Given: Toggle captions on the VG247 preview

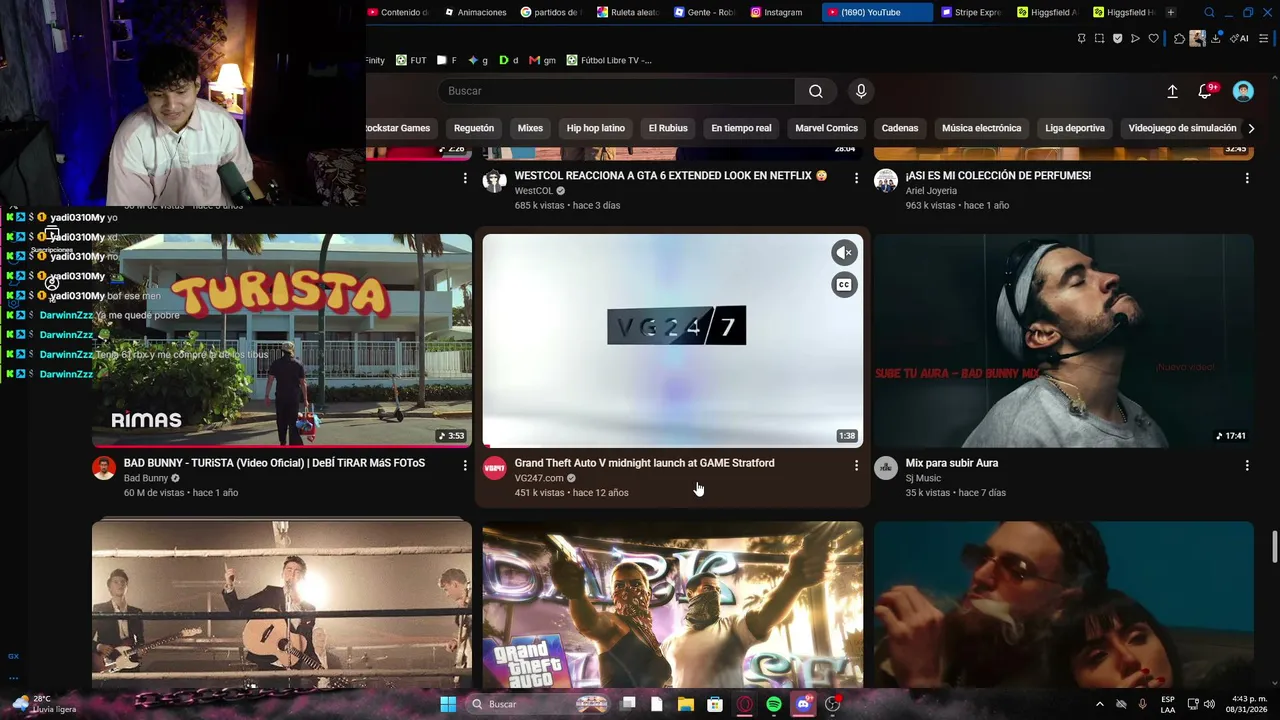Looking at the screenshot, I should 844,285.
